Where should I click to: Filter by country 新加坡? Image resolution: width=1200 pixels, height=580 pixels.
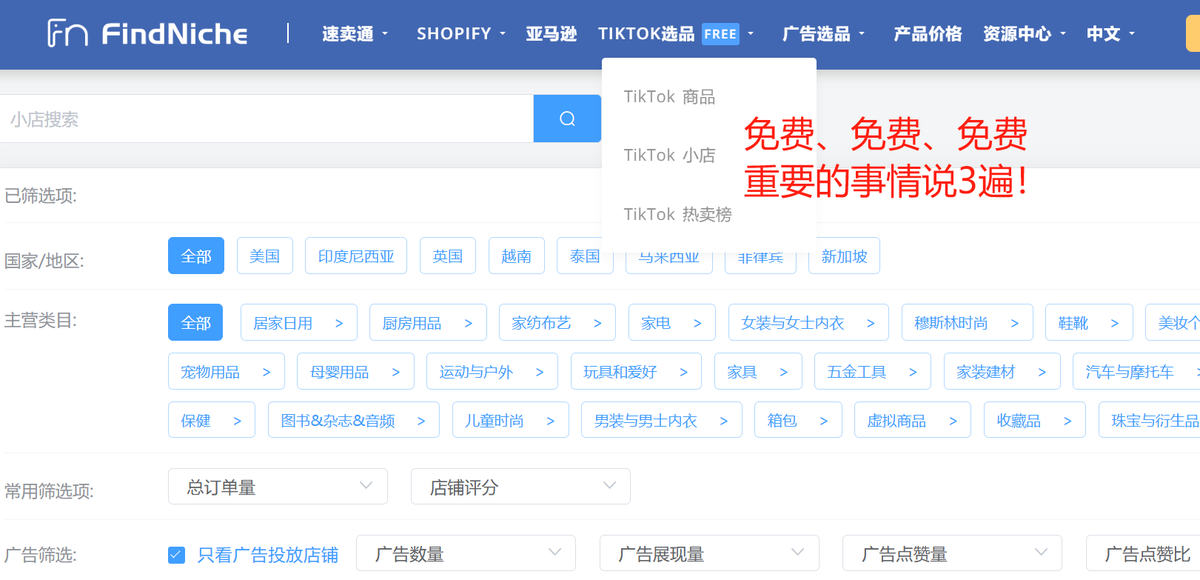[844, 256]
